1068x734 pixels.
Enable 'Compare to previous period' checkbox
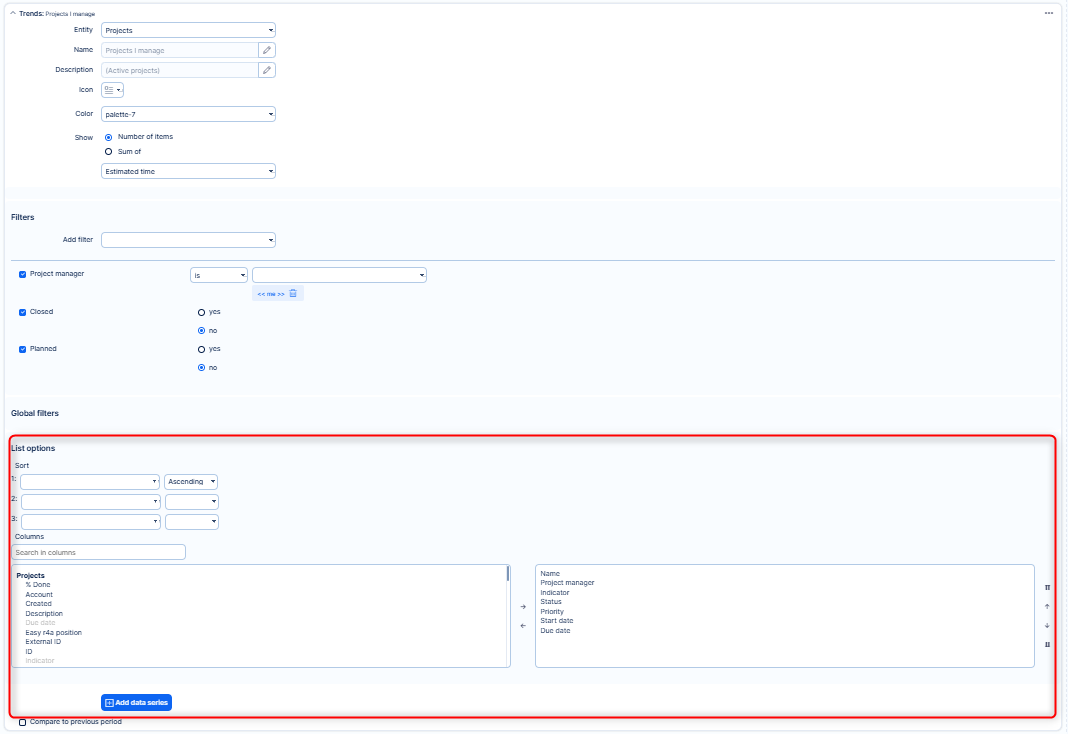(x=23, y=722)
